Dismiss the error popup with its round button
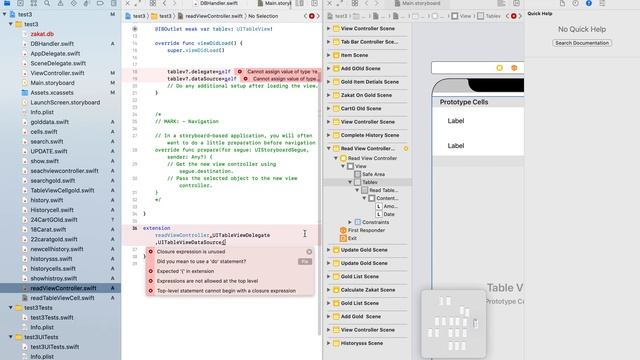 [309, 252]
